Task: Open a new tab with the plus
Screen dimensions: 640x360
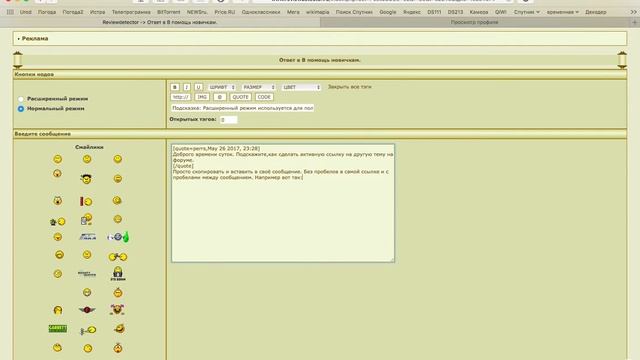Action: [x=634, y=22]
